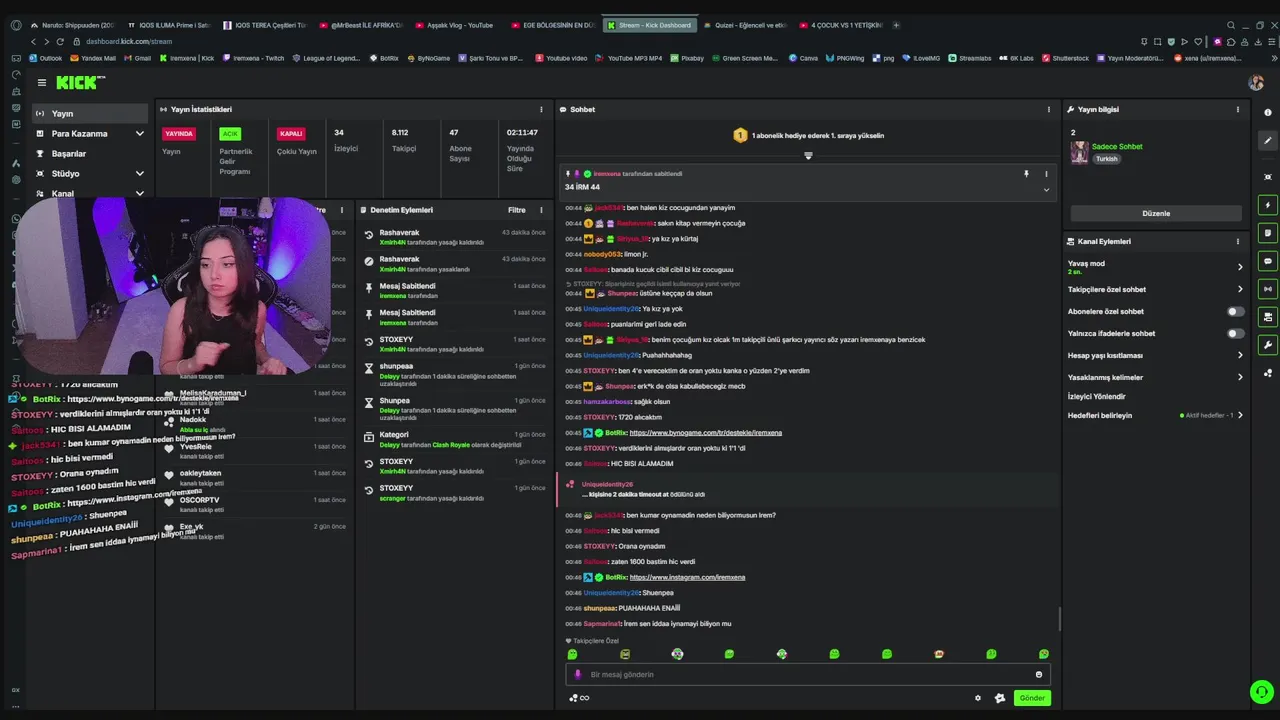The height and width of the screenshot is (720, 1280).
Task: Click the Gönder send button
Action: pos(1032,698)
